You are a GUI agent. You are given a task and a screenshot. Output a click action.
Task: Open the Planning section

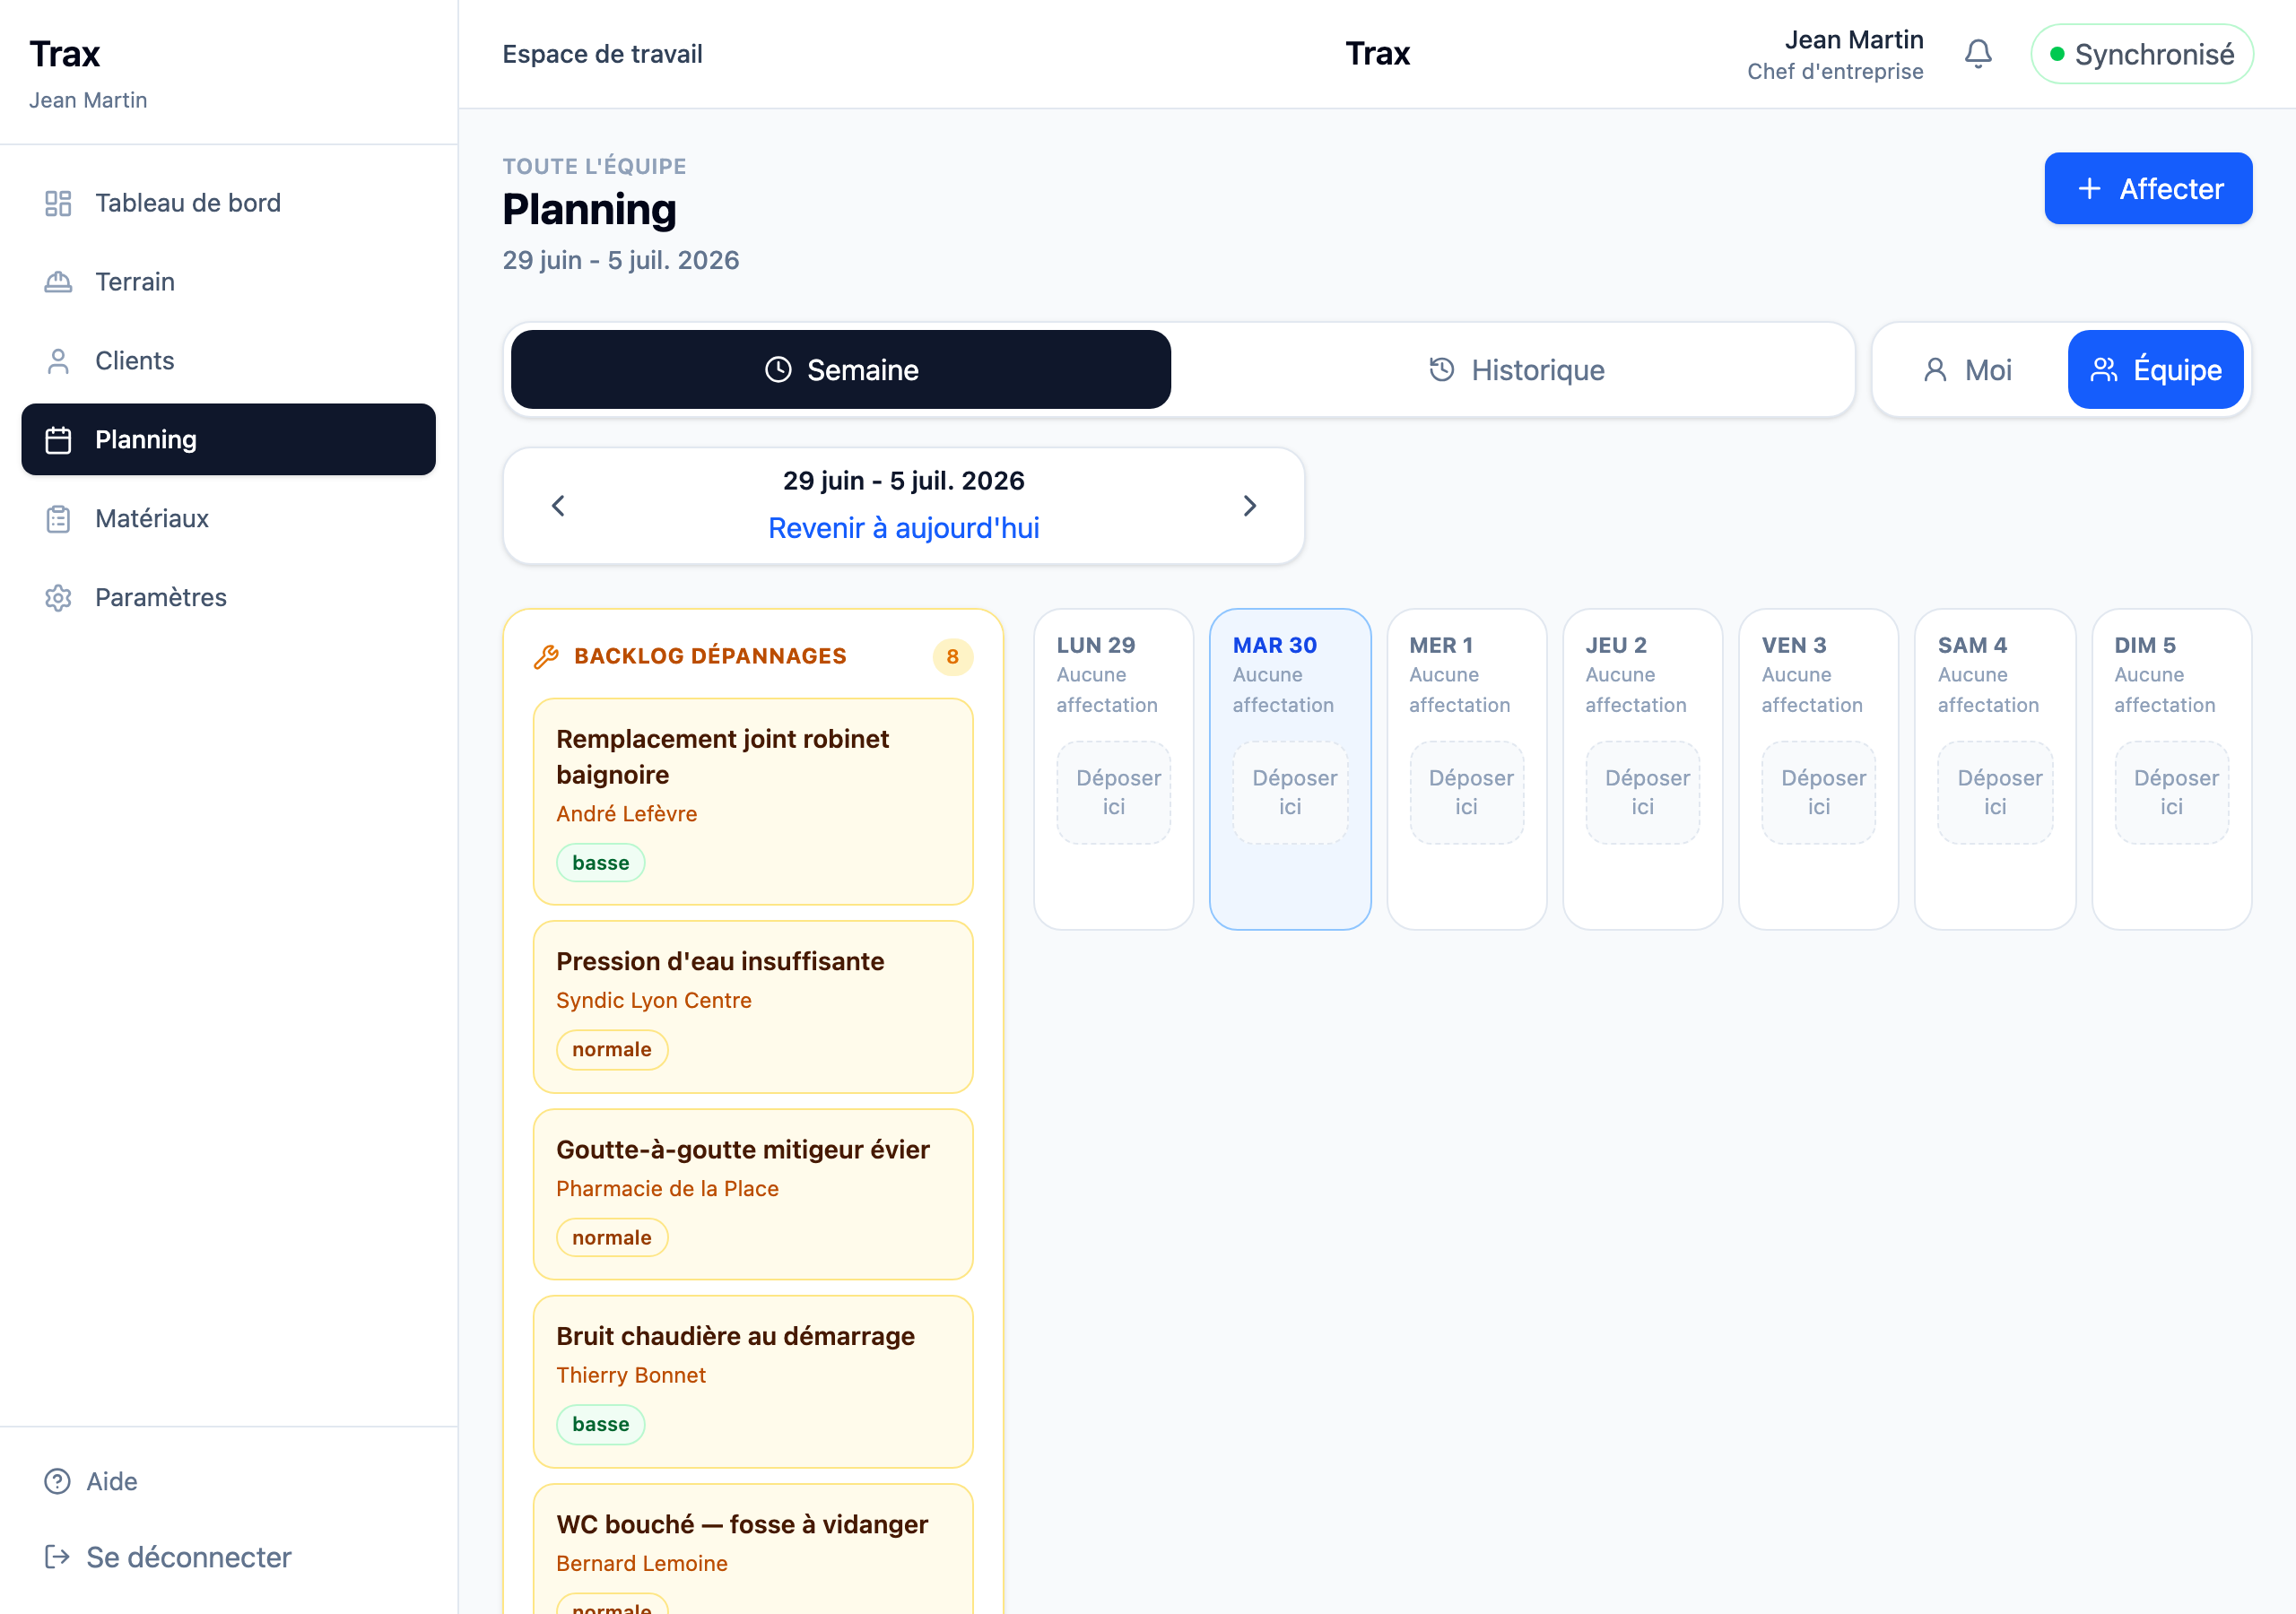point(229,440)
